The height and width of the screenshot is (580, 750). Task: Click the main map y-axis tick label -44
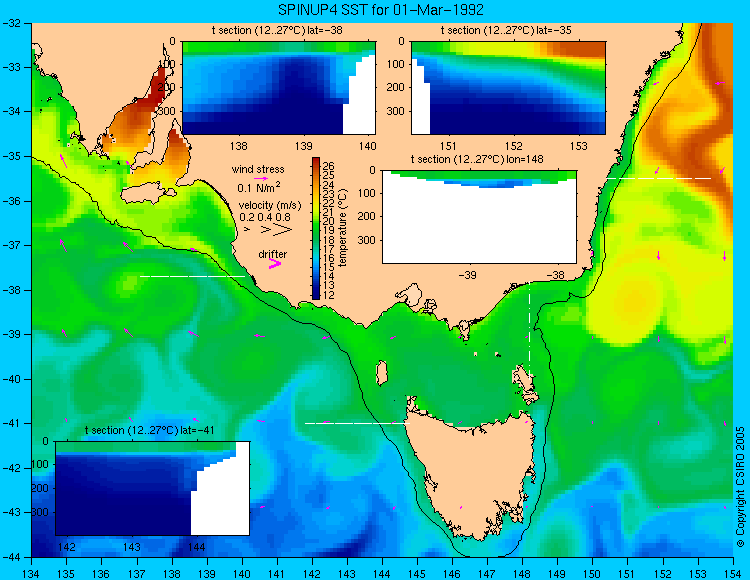pyautogui.click(x=11, y=557)
